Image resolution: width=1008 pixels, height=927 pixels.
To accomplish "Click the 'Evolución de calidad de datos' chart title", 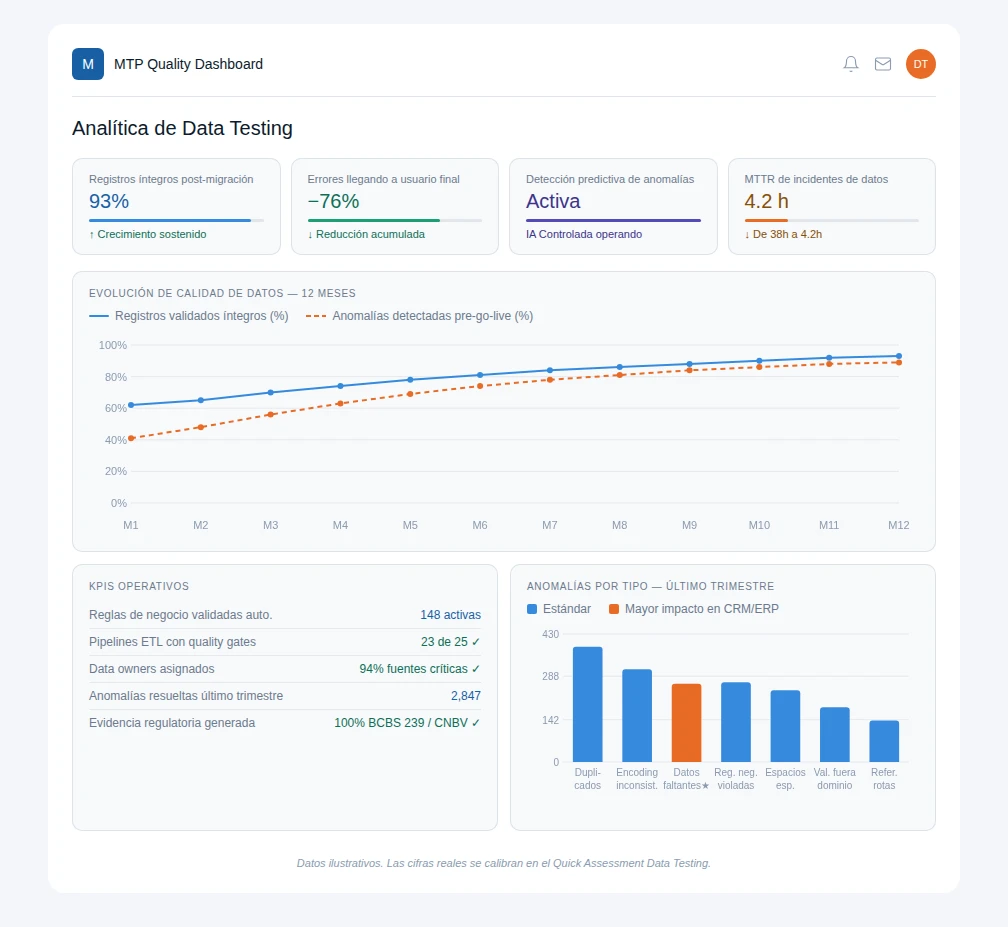I will [x=222, y=293].
